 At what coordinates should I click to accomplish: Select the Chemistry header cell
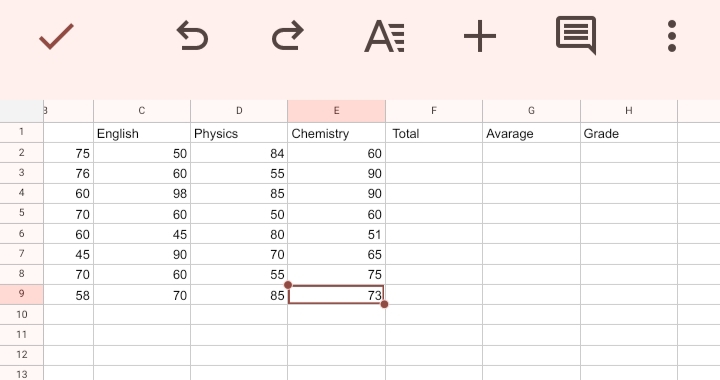tap(337, 133)
